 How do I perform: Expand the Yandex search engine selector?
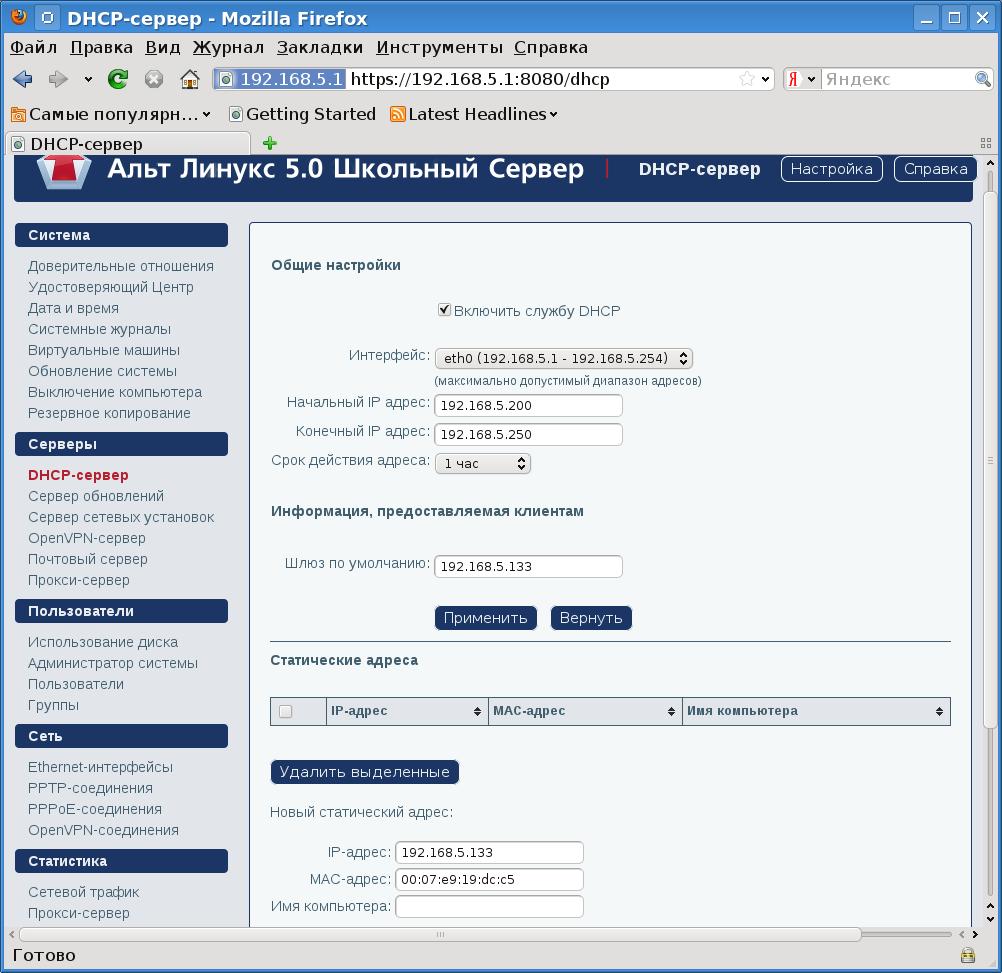click(801, 79)
